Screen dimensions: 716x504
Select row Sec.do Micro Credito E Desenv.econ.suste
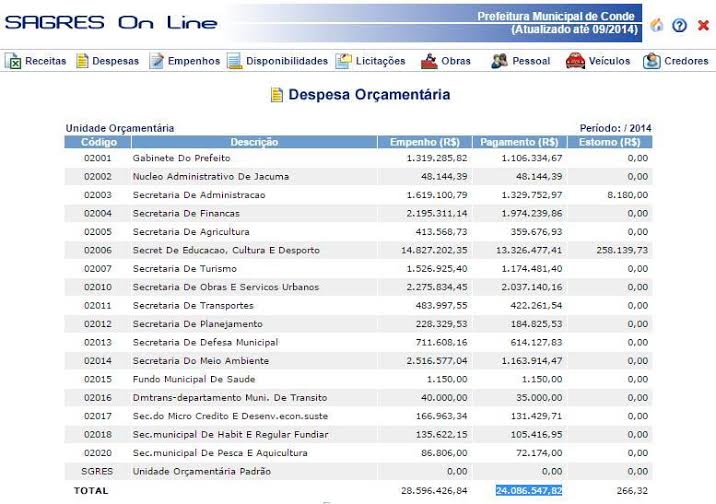tap(358, 416)
